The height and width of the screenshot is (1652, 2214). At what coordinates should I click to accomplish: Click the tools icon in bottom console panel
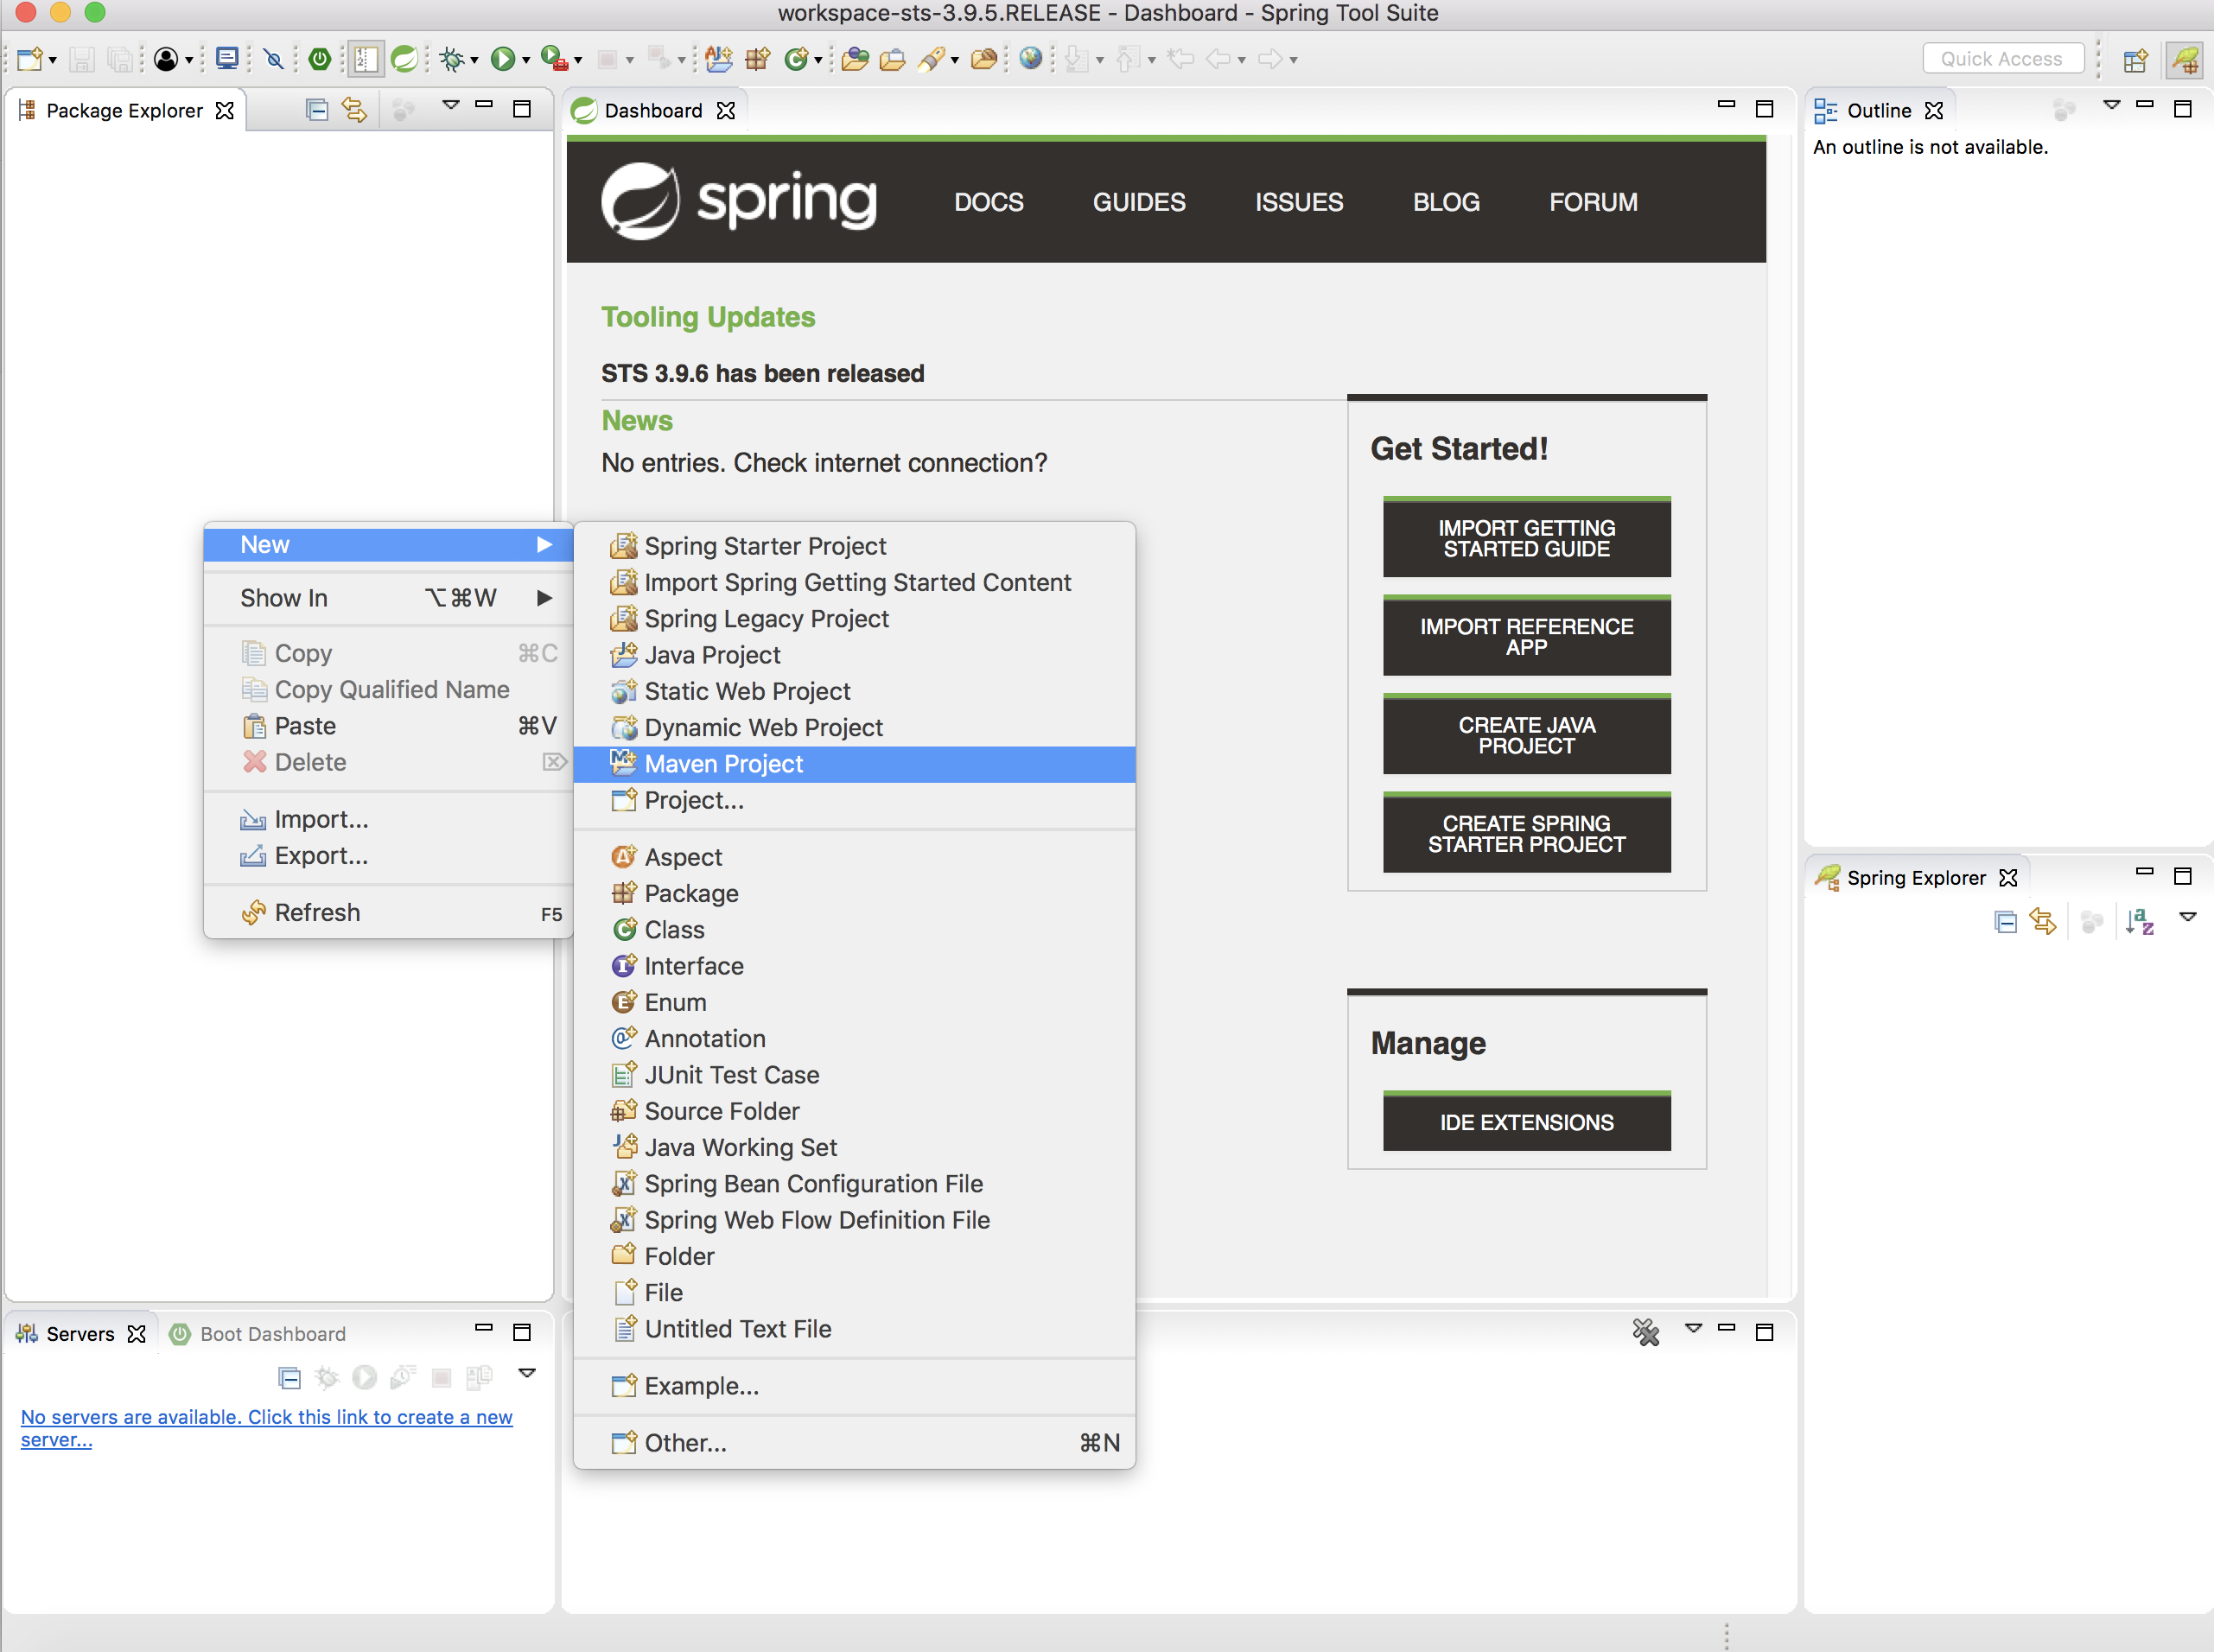point(1645,1332)
